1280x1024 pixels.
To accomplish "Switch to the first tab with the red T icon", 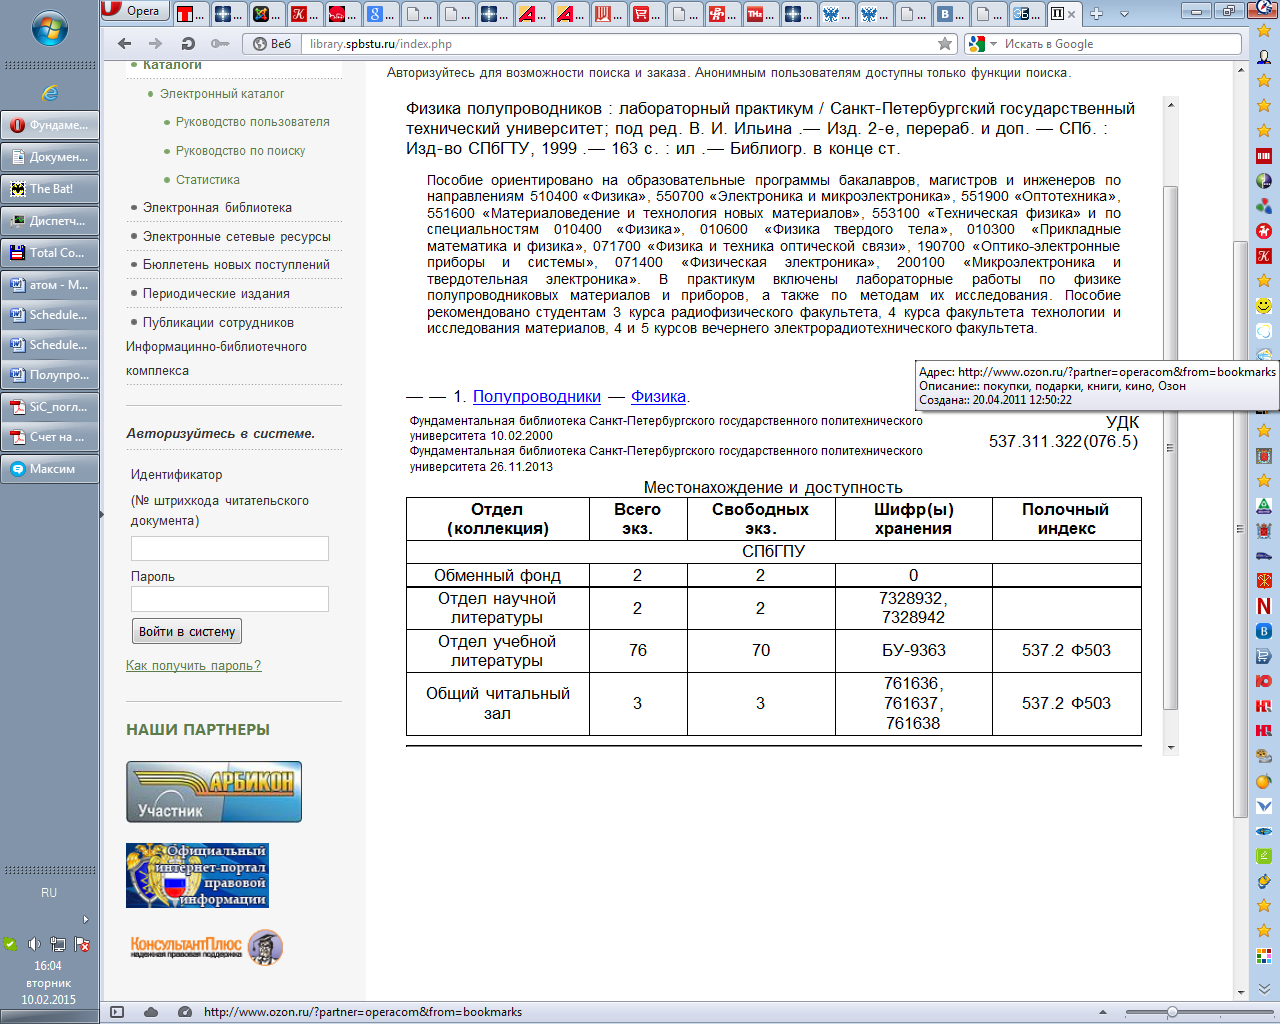I will 190,14.
